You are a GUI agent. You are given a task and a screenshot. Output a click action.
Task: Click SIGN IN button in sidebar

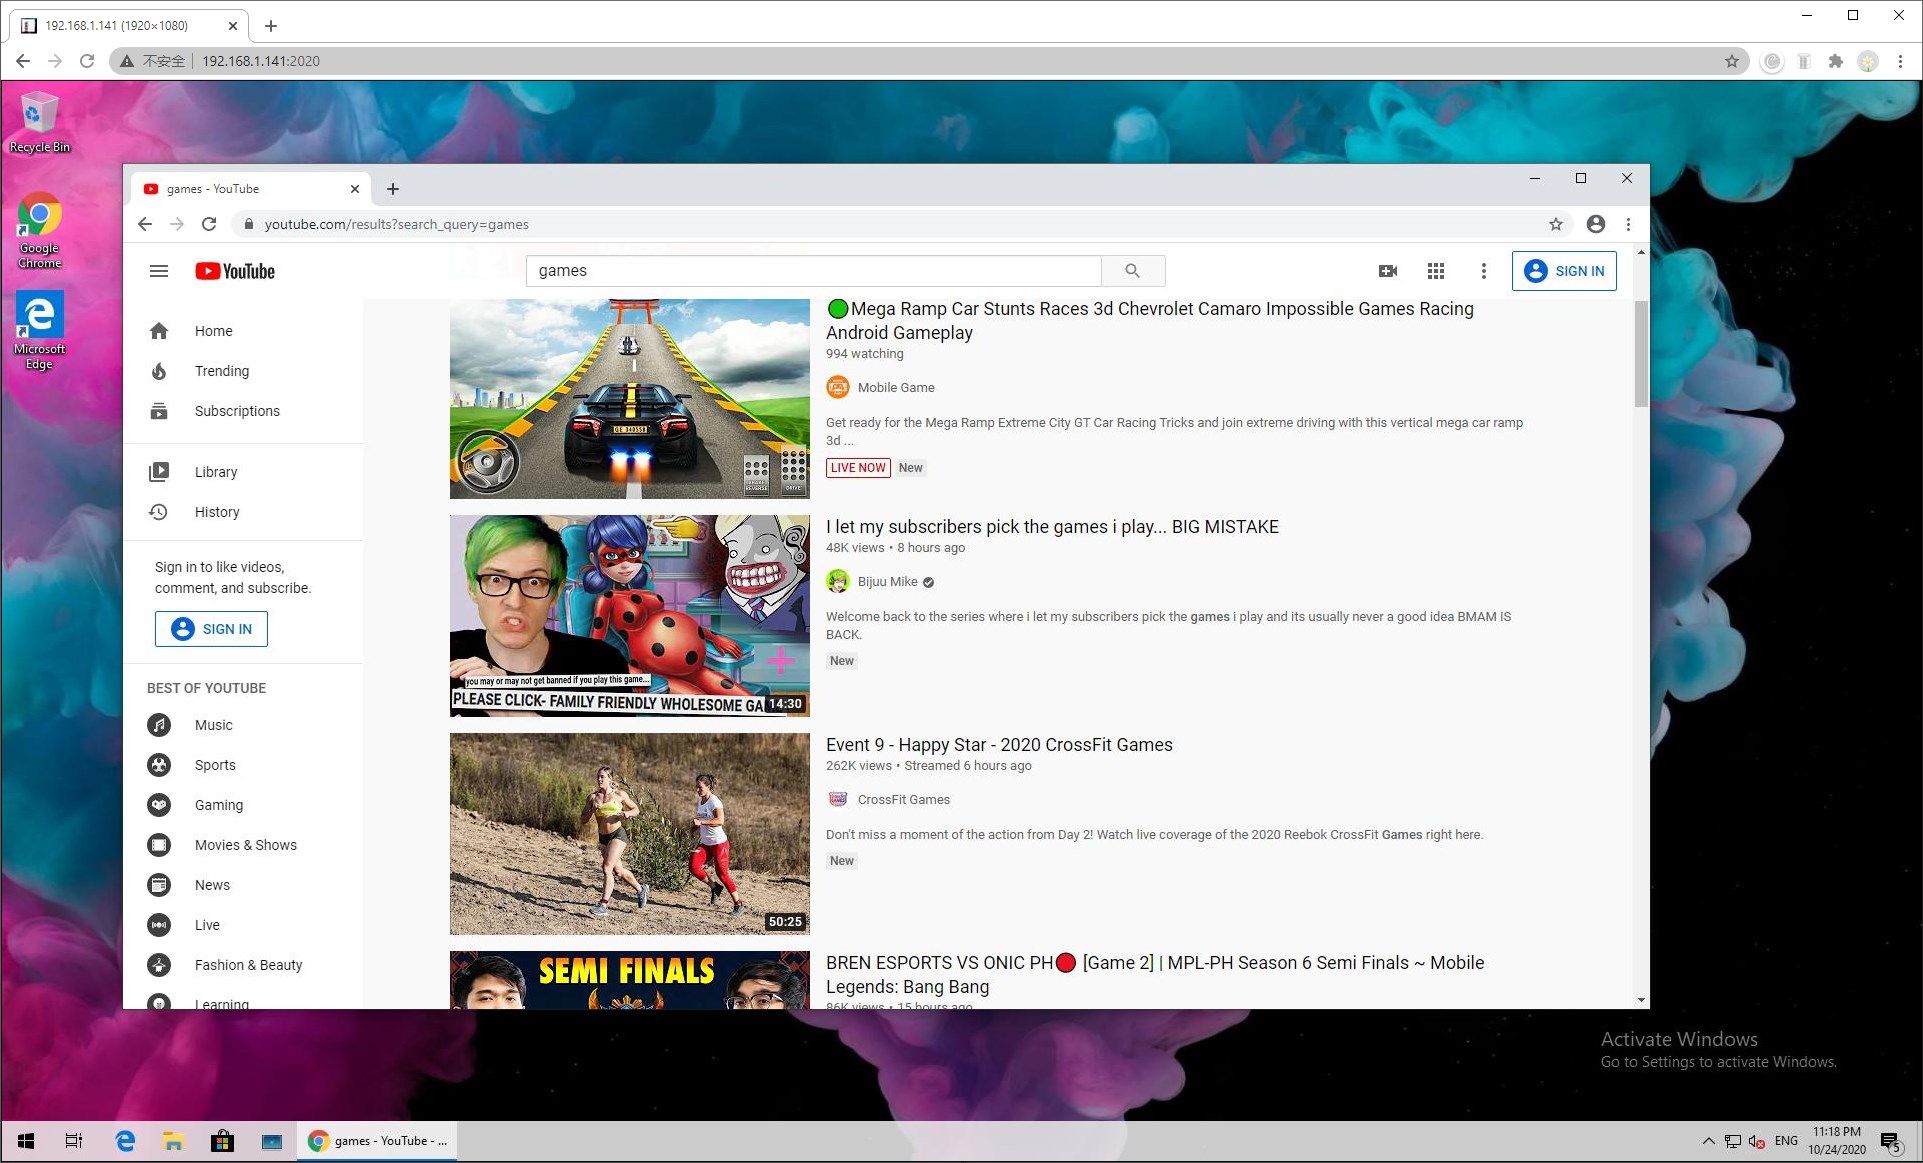coord(211,629)
